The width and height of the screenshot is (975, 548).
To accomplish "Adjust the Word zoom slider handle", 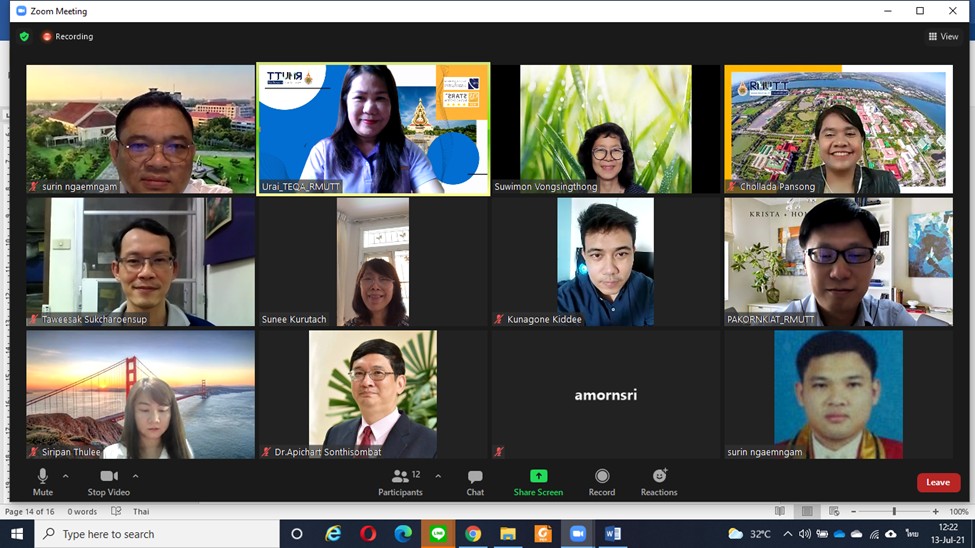I will point(894,511).
